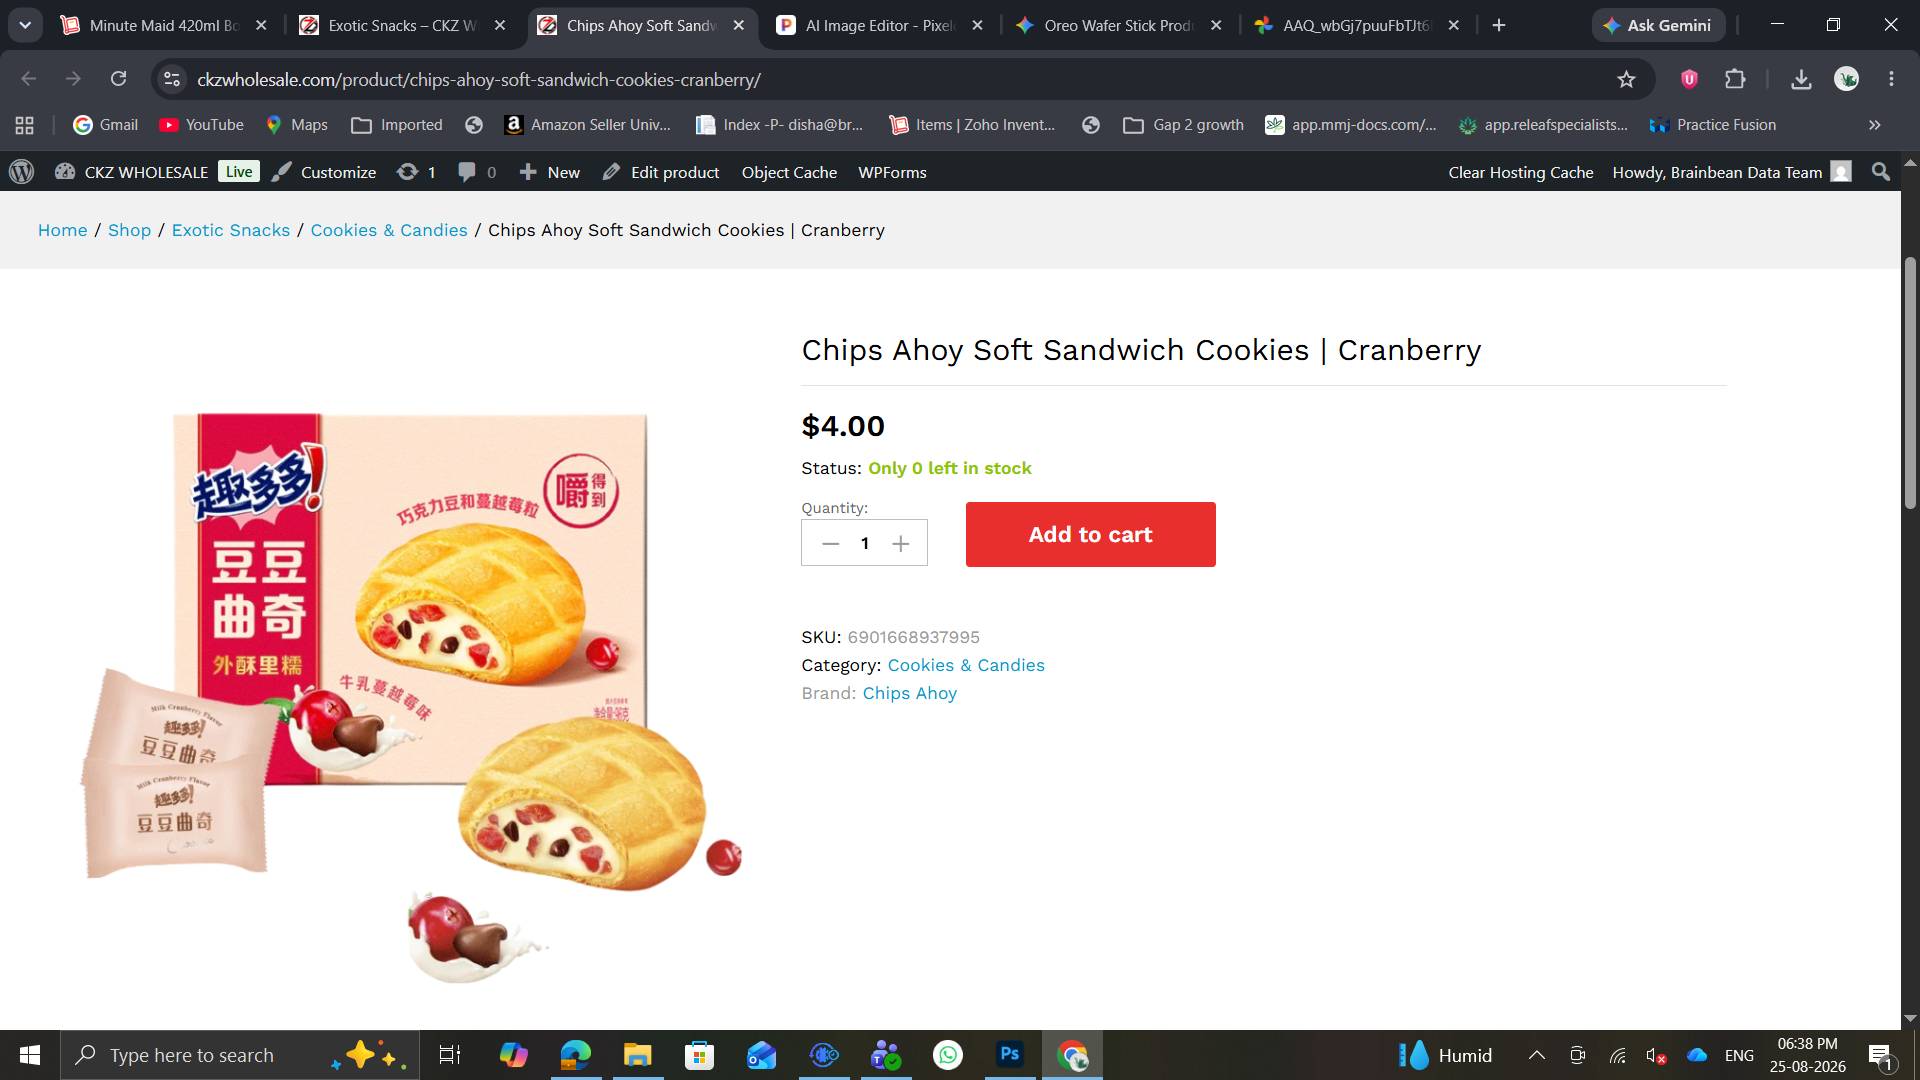The height and width of the screenshot is (1080, 1920).
Task: Decrease quantity with the minus button
Action: click(830, 543)
